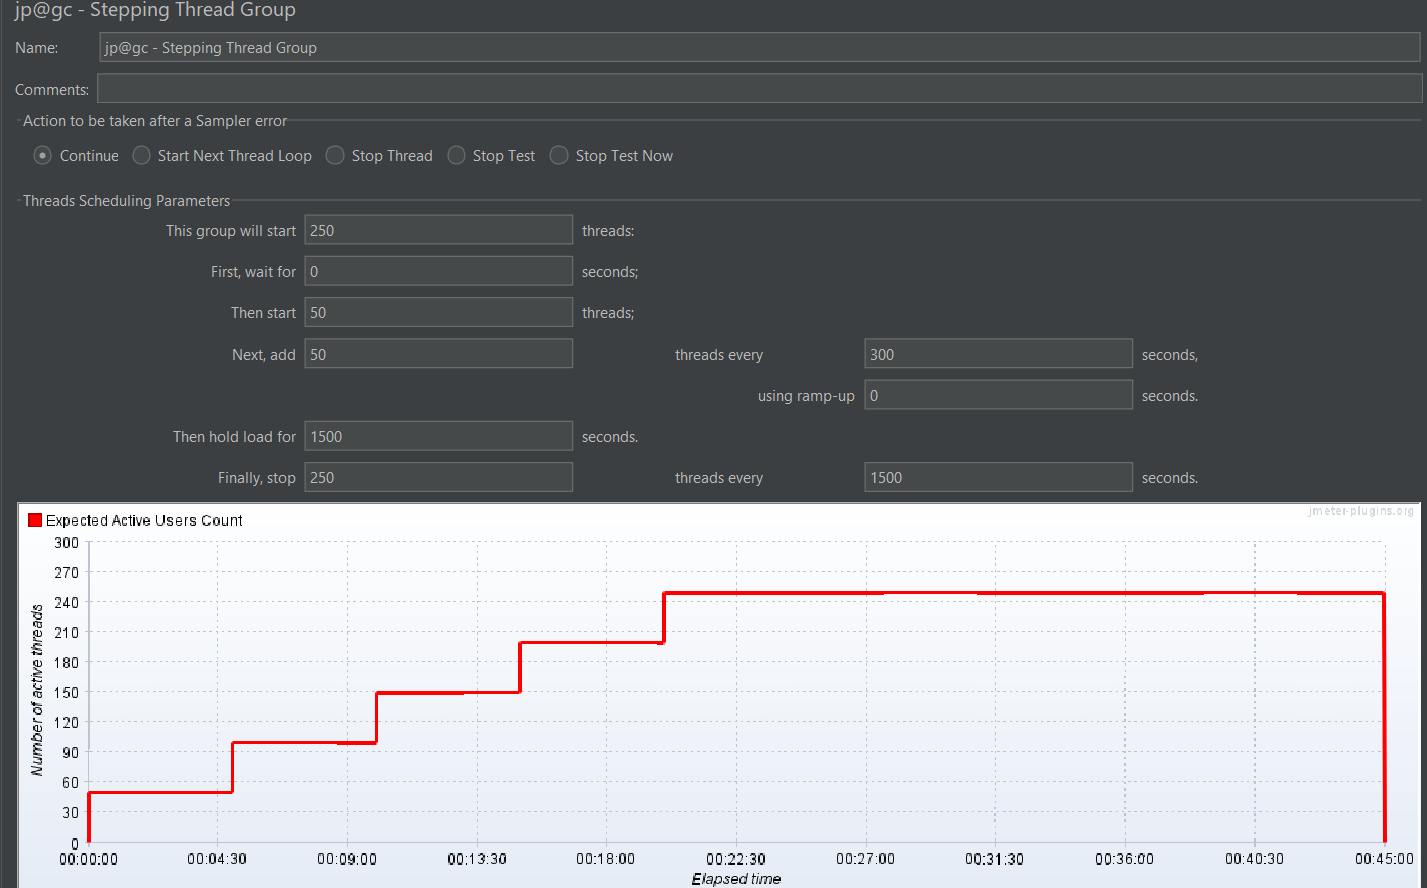Select the "Stop Test" radio button
The image size is (1427, 888).
pos(456,155)
